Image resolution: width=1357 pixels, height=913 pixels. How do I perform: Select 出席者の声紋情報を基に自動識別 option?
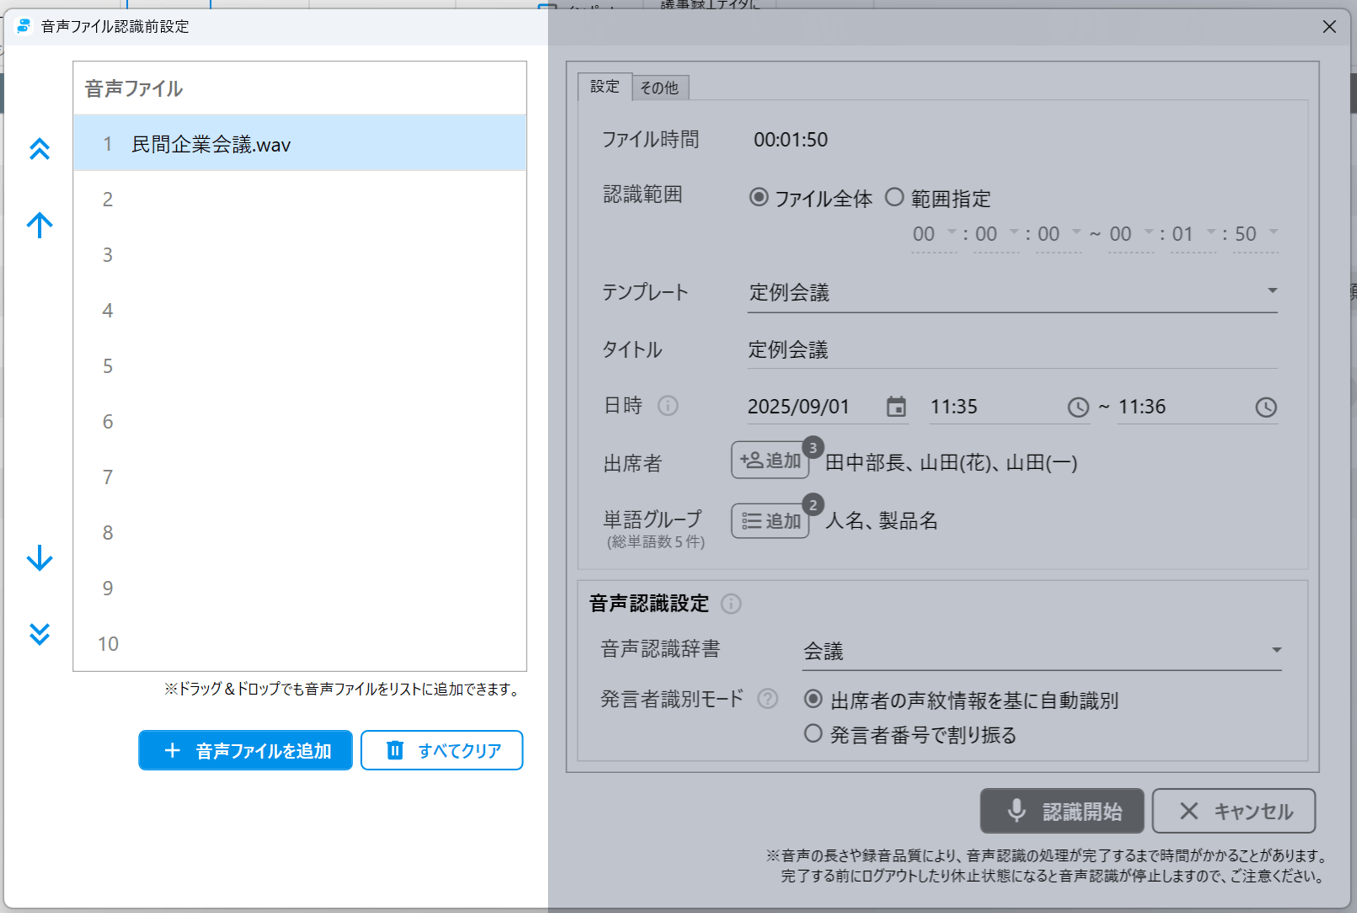pyautogui.click(x=813, y=699)
